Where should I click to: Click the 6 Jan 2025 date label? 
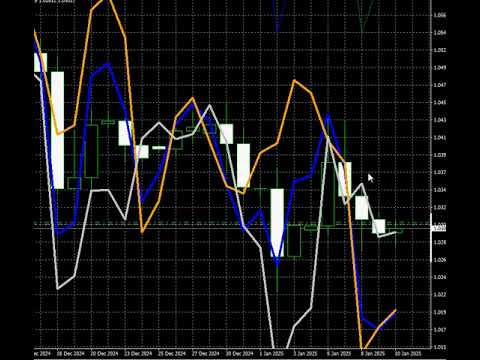click(x=339, y=353)
